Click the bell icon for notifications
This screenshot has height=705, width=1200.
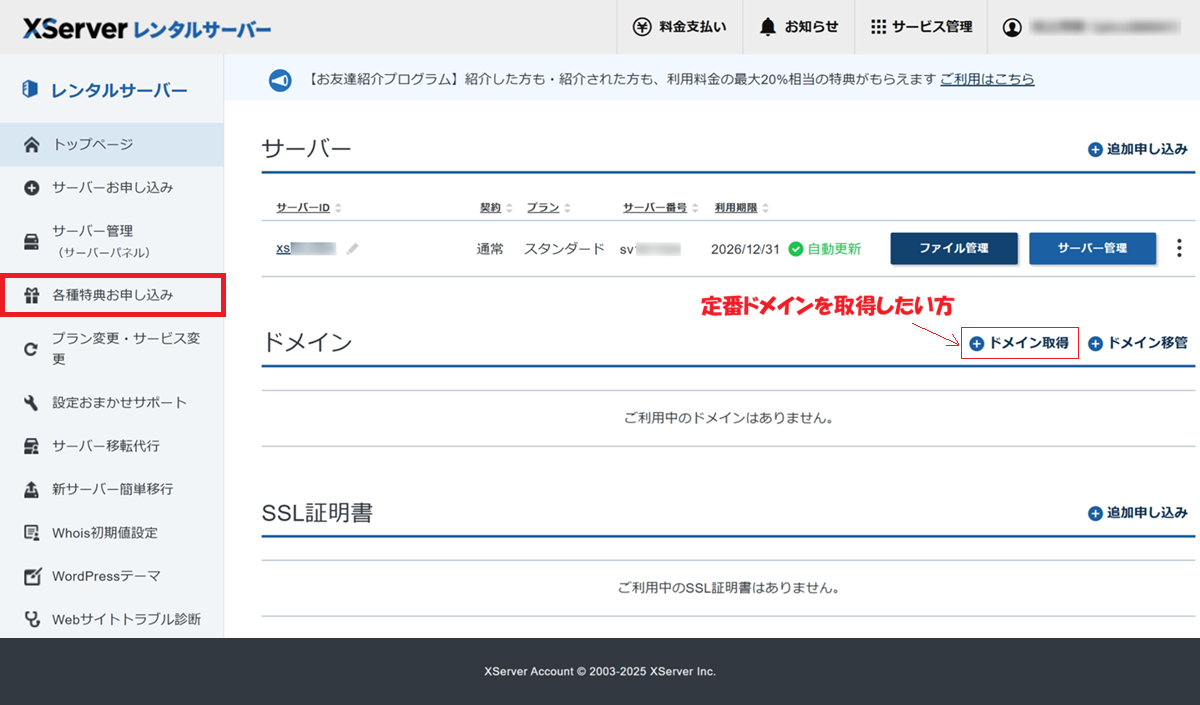(768, 27)
